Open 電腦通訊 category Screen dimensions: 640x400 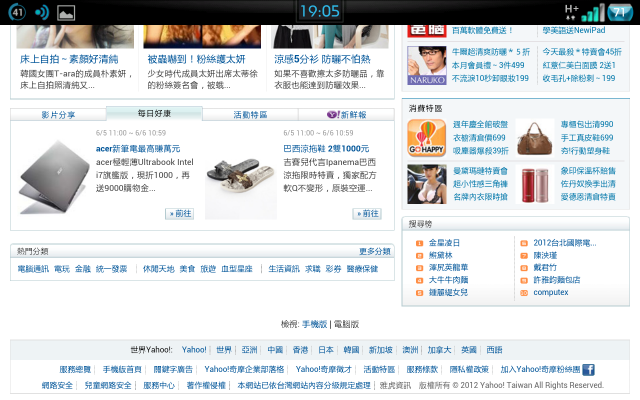[x=33, y=269]
